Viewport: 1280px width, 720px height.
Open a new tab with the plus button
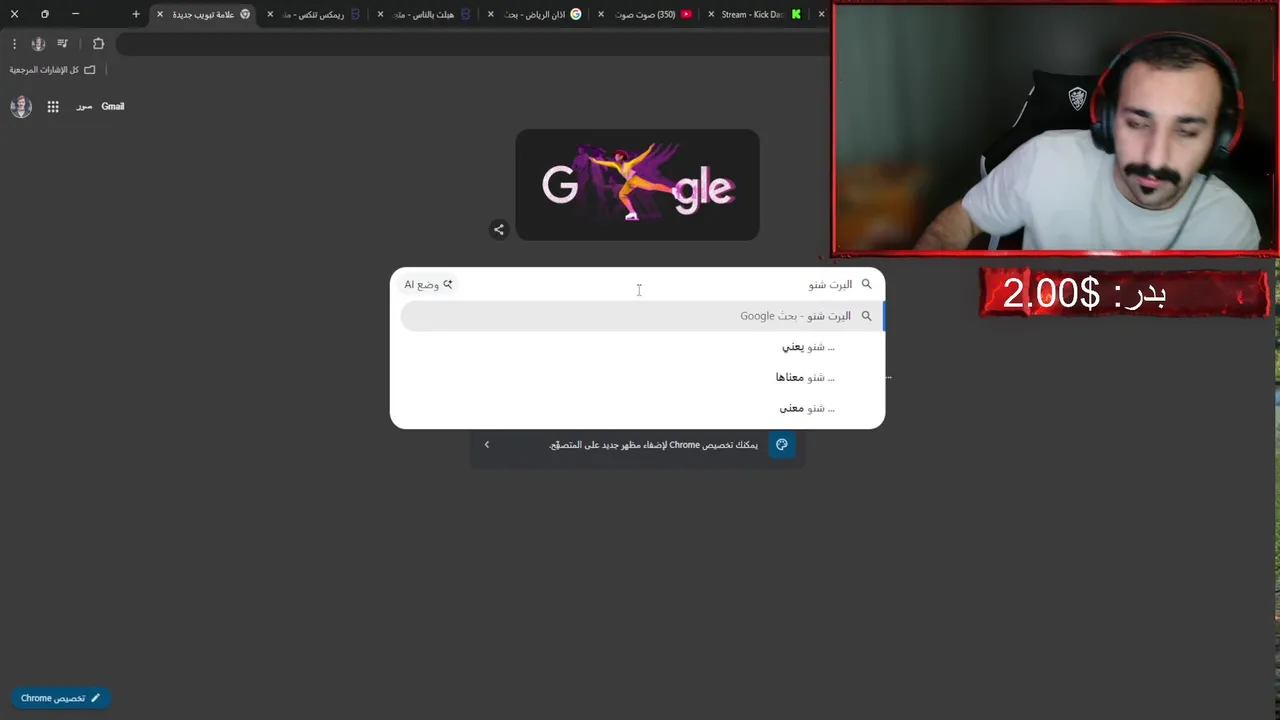point(136,14)
